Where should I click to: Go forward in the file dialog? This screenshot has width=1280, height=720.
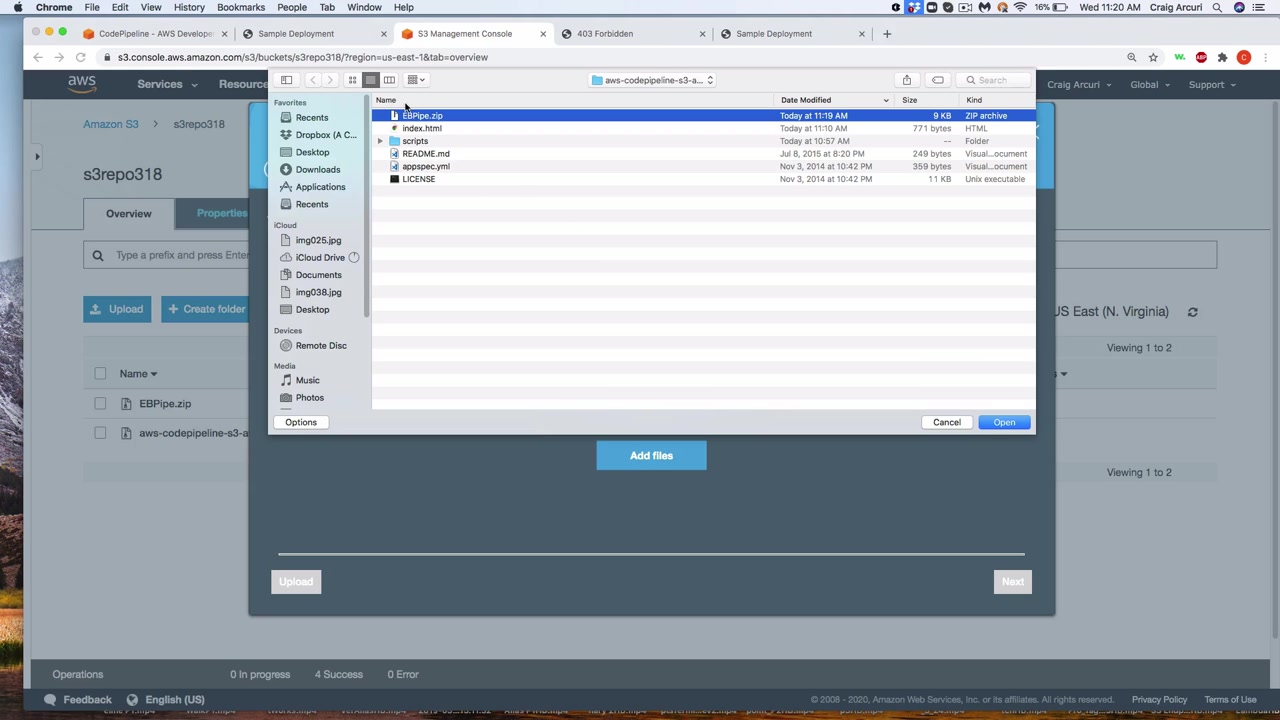[330, 80]
